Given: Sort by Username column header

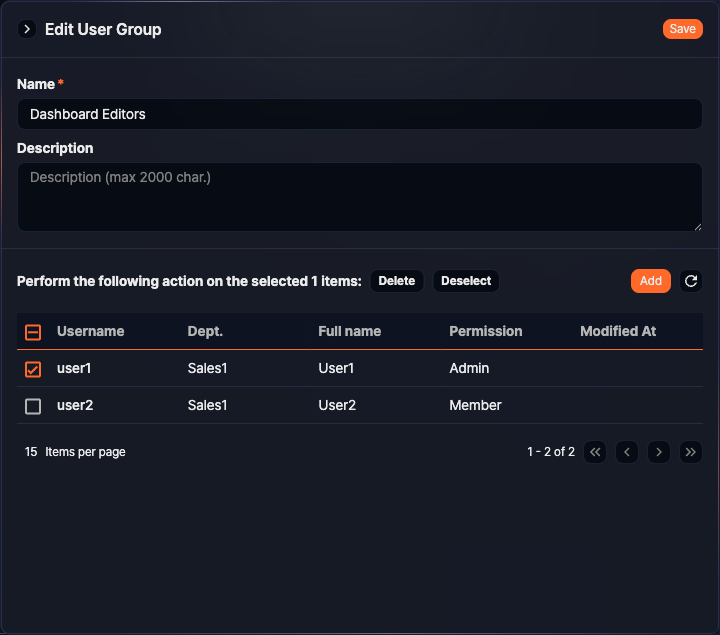Looking at the screenshot, I should pyautogui.click(x=90, y=331).
